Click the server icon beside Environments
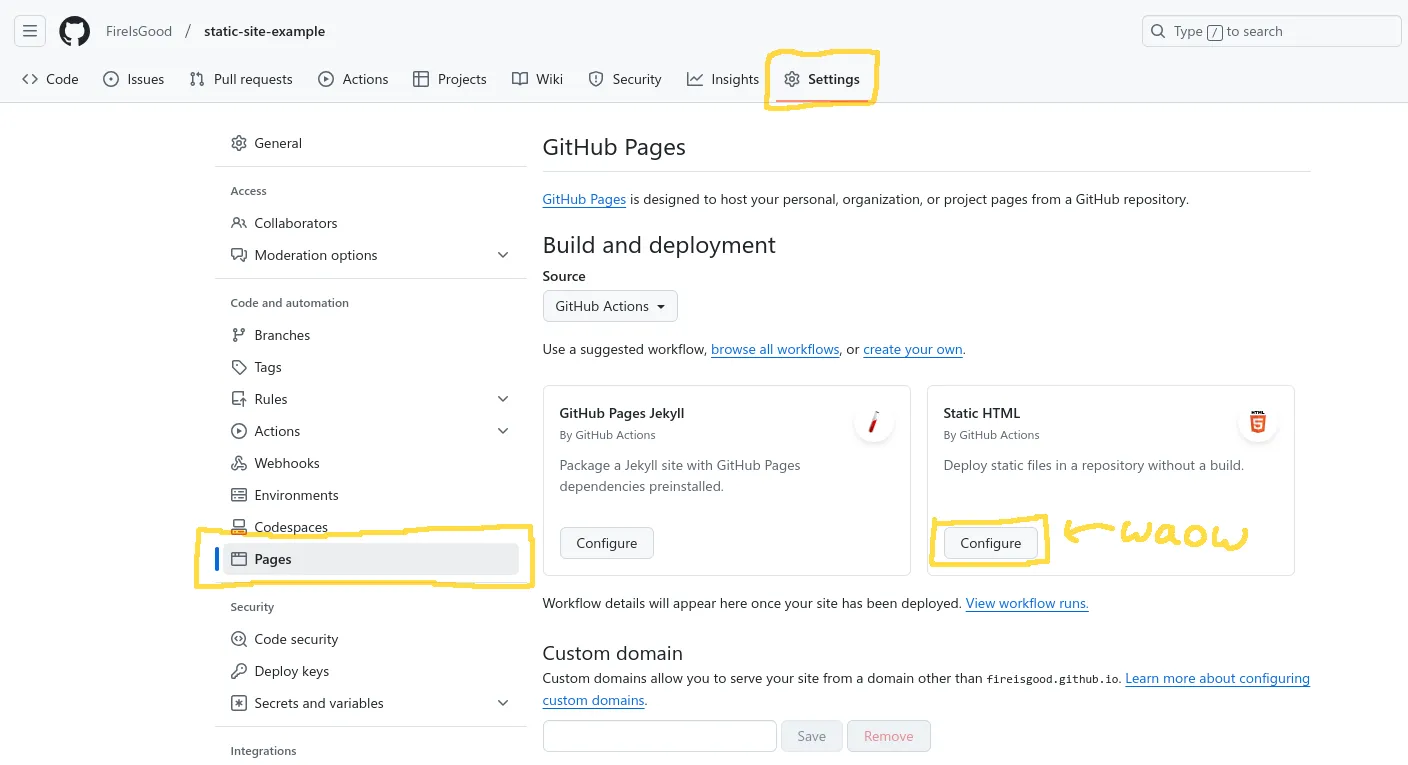Screen dimensions: 1408x765 point(239,495)
